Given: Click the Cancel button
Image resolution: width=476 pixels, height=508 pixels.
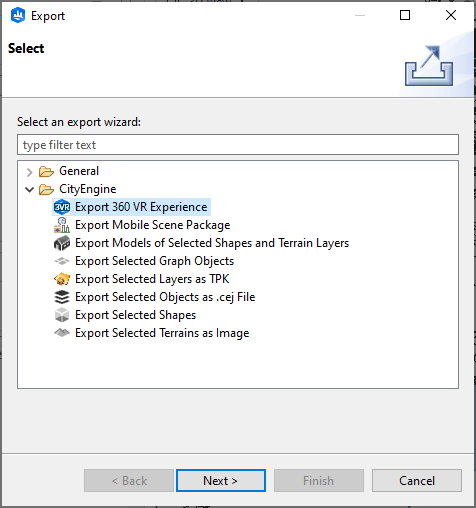Looking at the screenshot, I should tap(417, 481).
